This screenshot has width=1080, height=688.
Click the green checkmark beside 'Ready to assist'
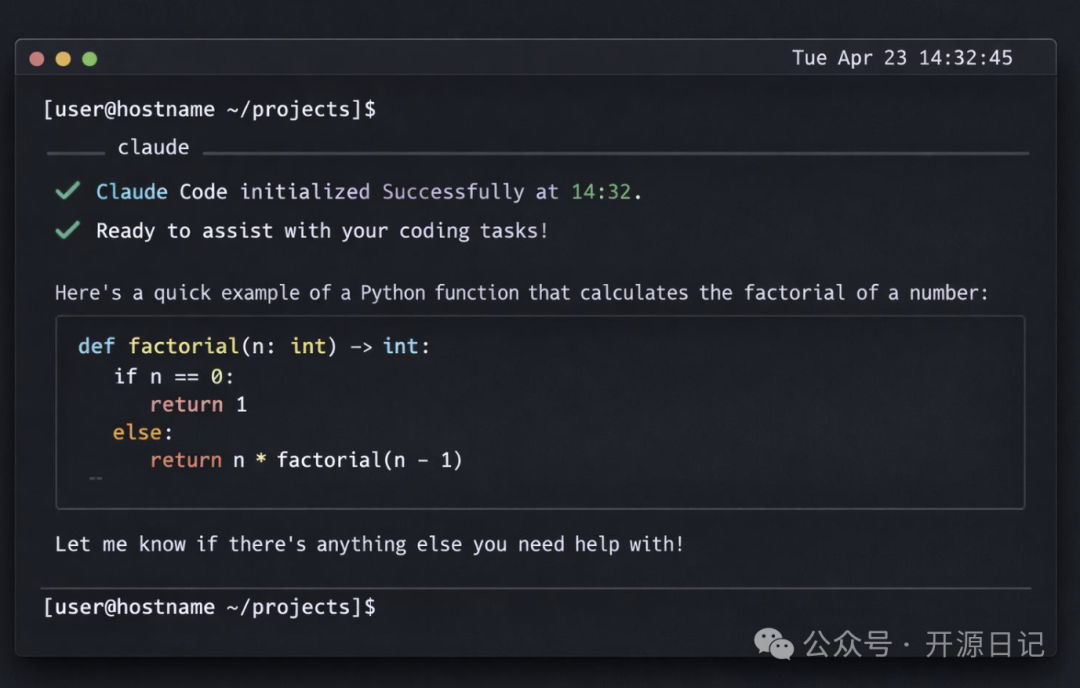(x=68, y=230)
